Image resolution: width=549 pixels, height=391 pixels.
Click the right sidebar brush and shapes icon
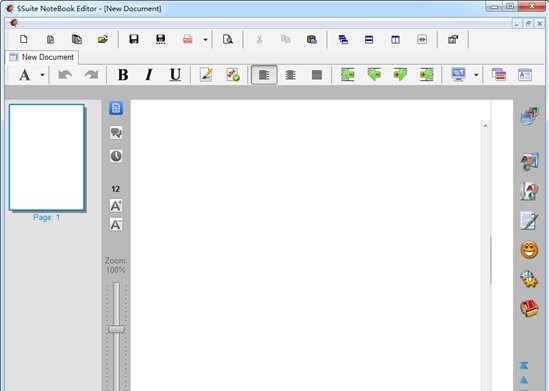click(x=529, y=191)
